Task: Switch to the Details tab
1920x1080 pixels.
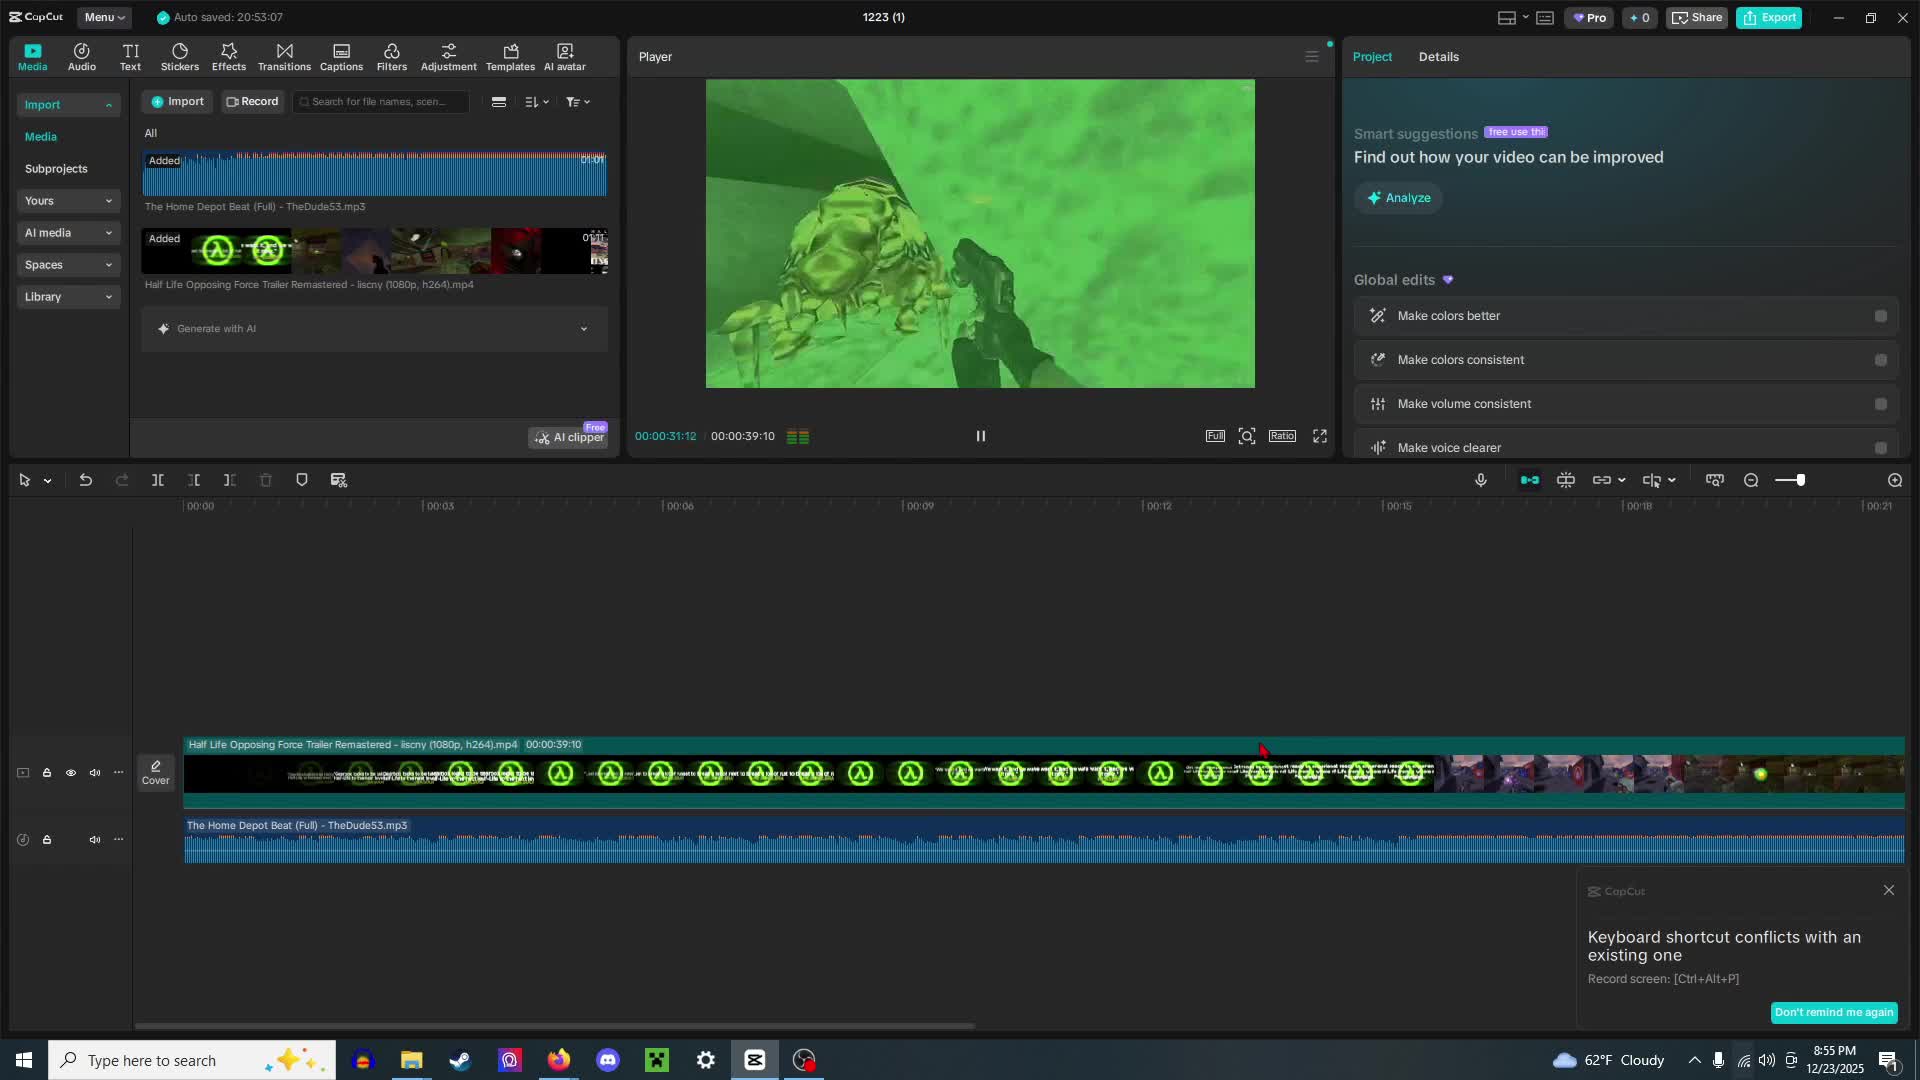Action: pyautogui.click(x=1438, y=57)
